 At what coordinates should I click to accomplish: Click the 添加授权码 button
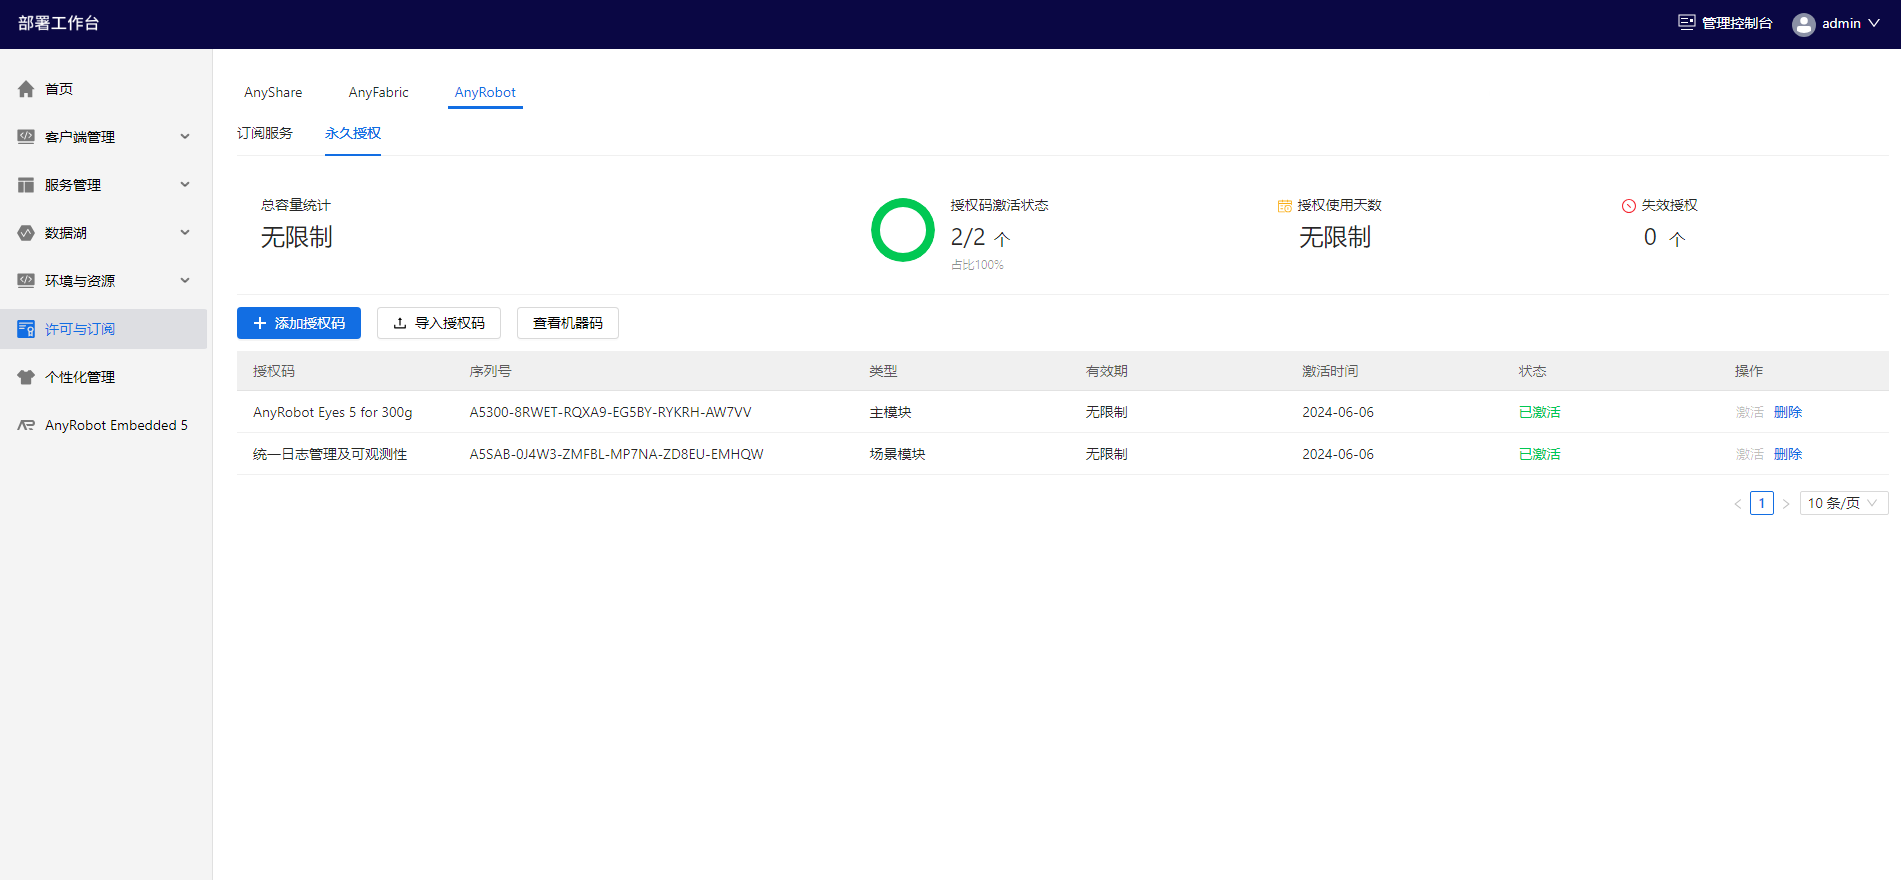pos(299,323)
